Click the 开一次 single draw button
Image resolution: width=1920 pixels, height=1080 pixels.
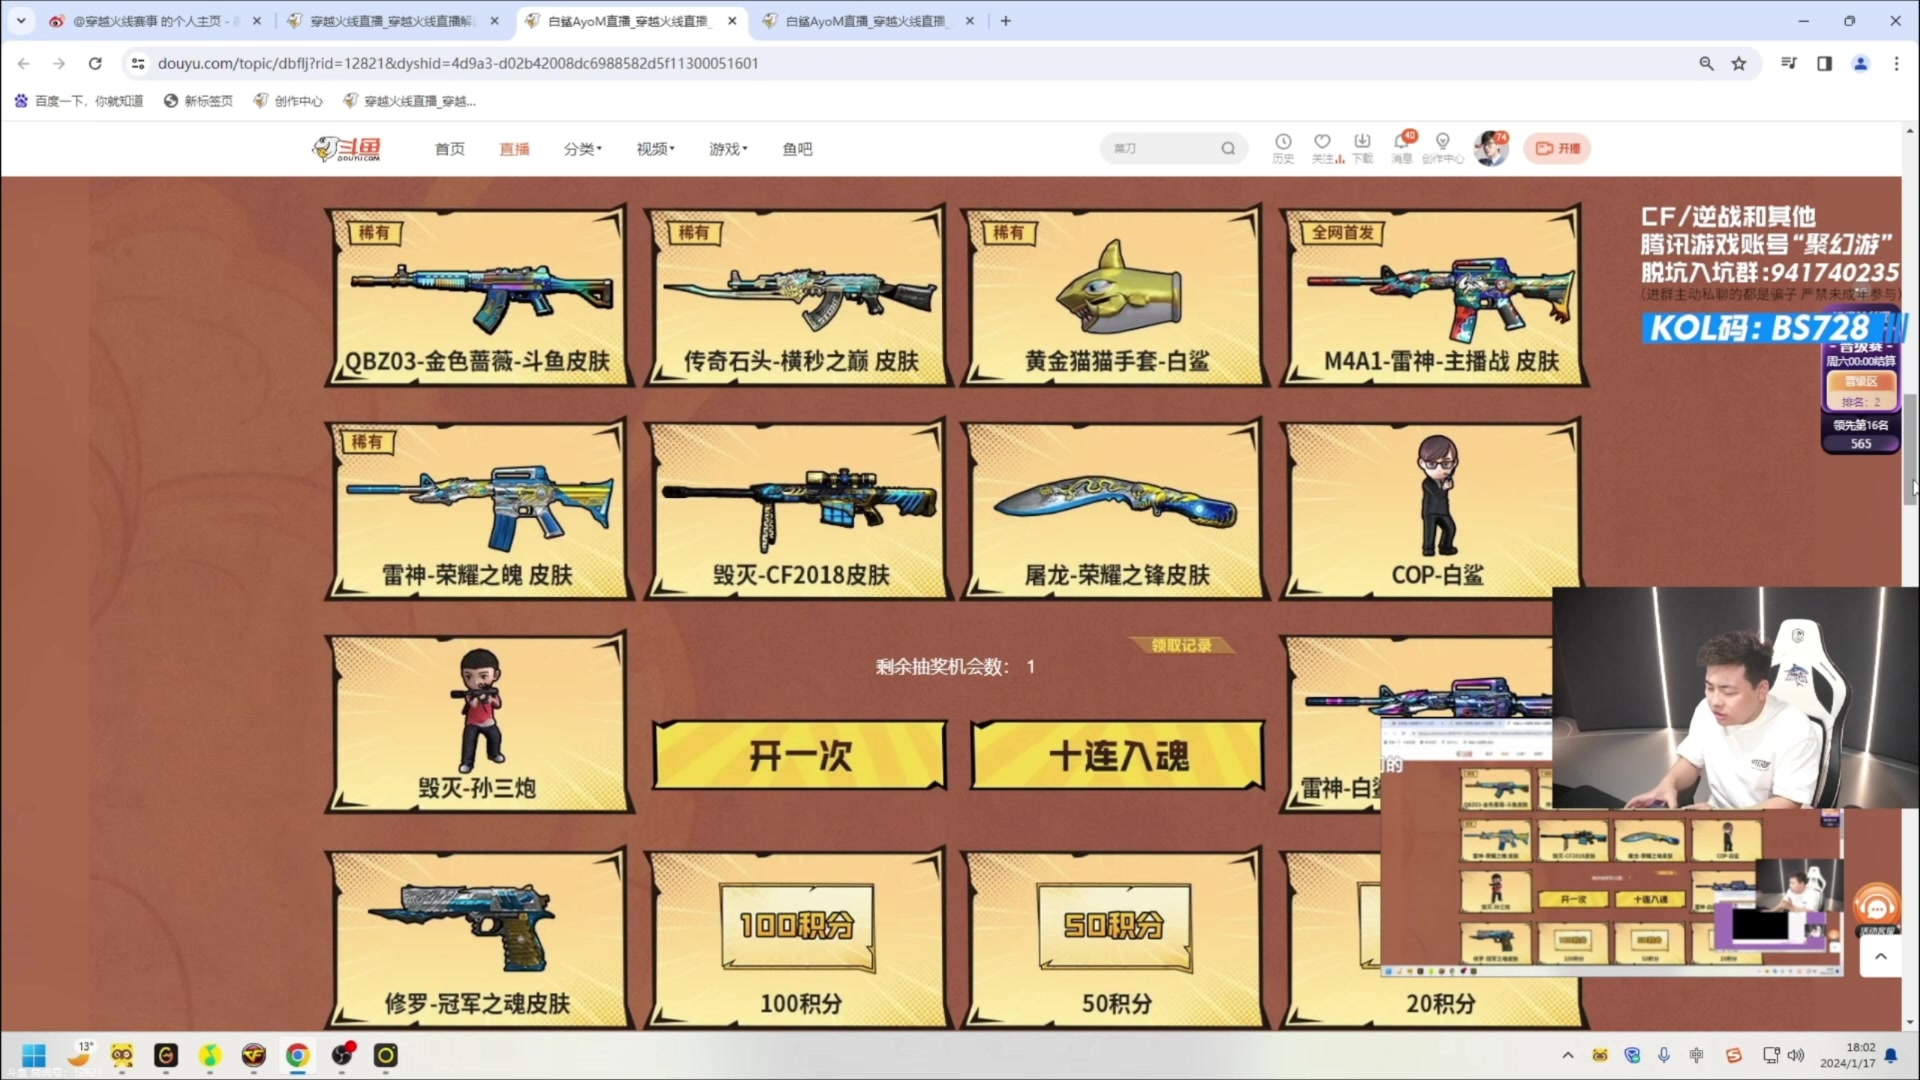(800, 755)
